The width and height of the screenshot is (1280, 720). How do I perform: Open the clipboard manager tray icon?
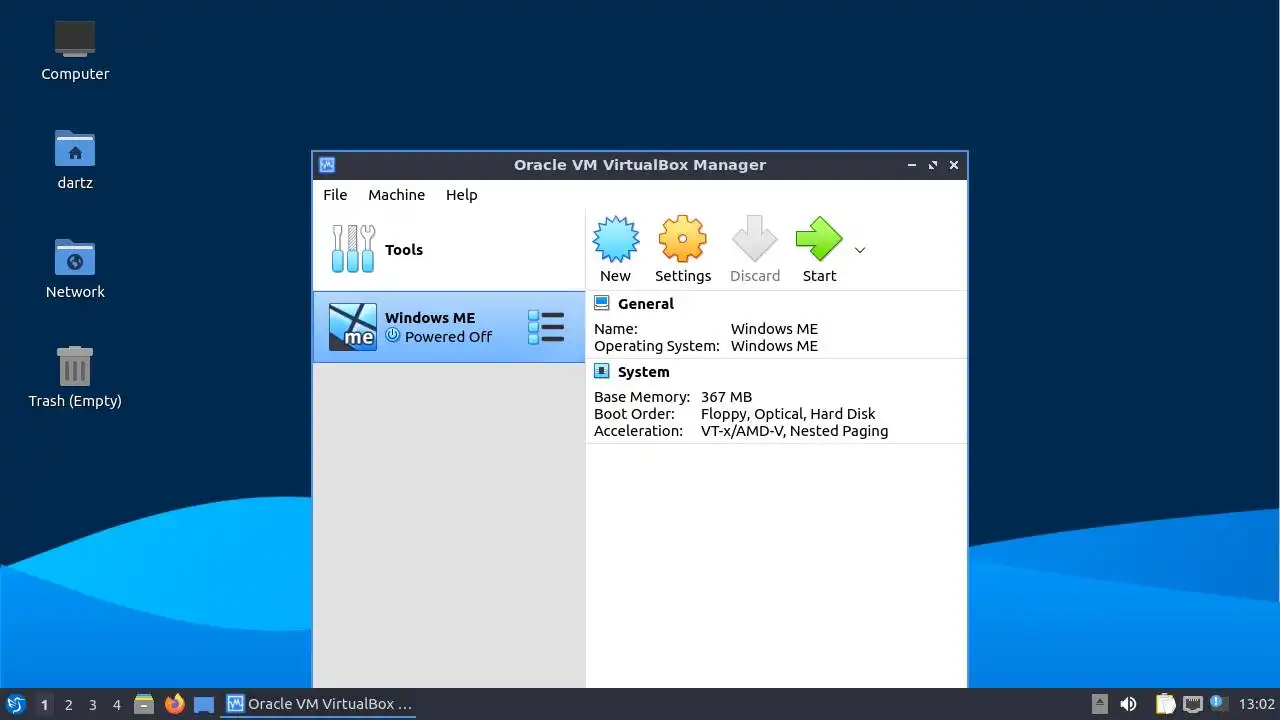(1165, 704)
